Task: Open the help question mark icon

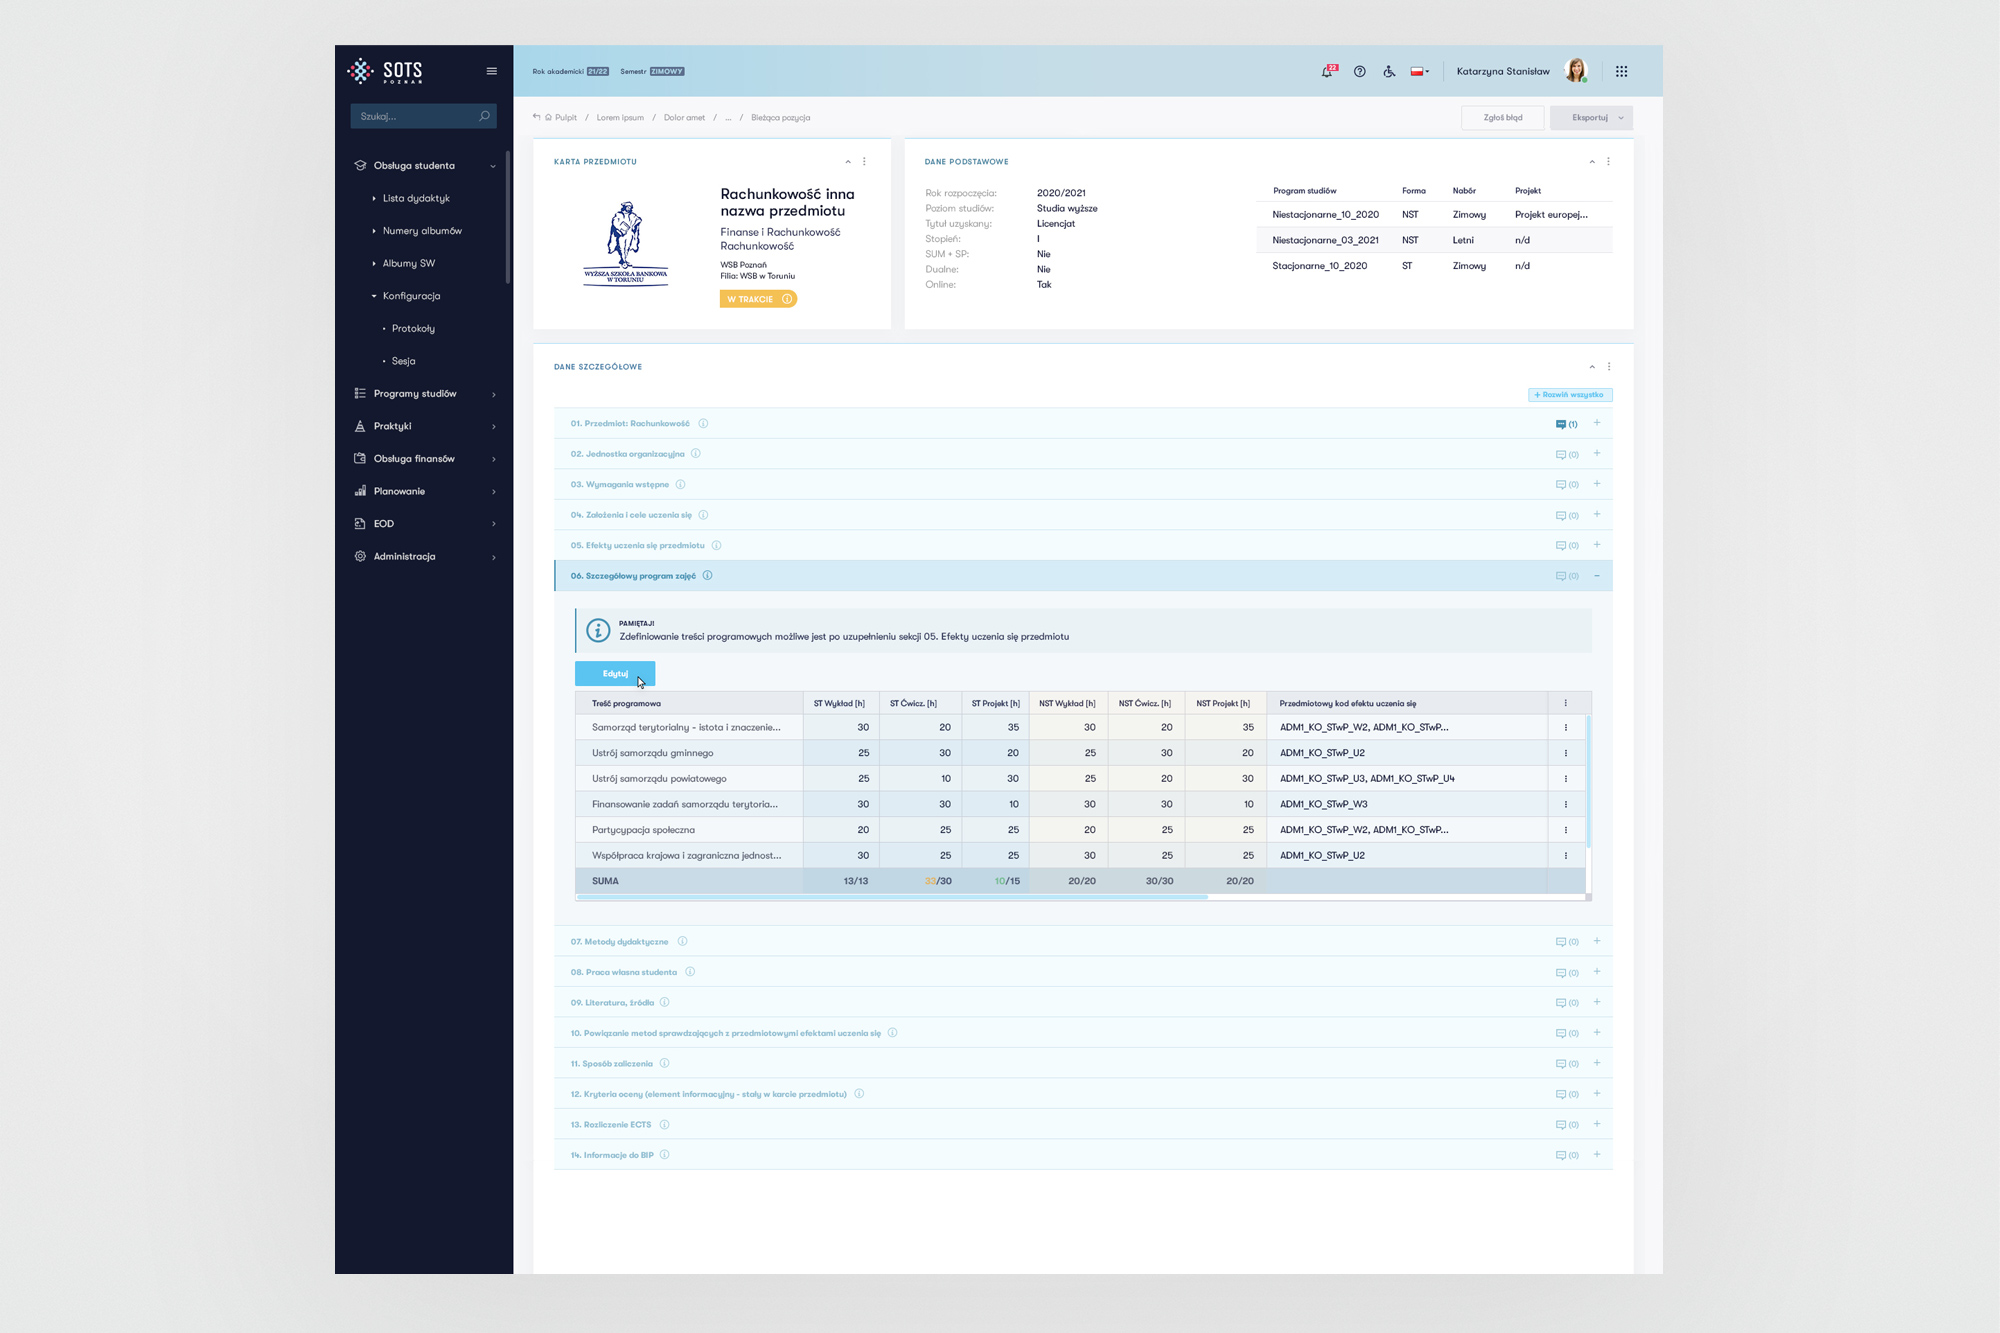Action: (1359, 71)
